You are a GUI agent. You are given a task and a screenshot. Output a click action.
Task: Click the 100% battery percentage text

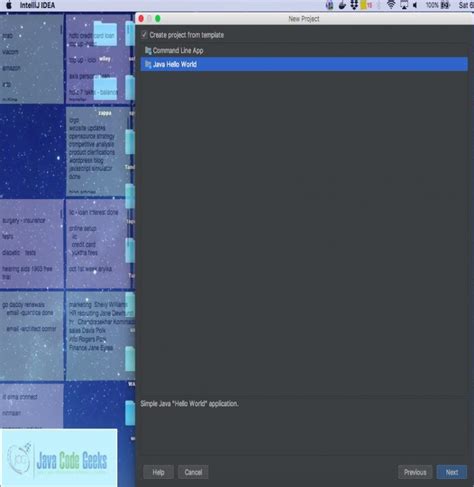coord(432,5)
